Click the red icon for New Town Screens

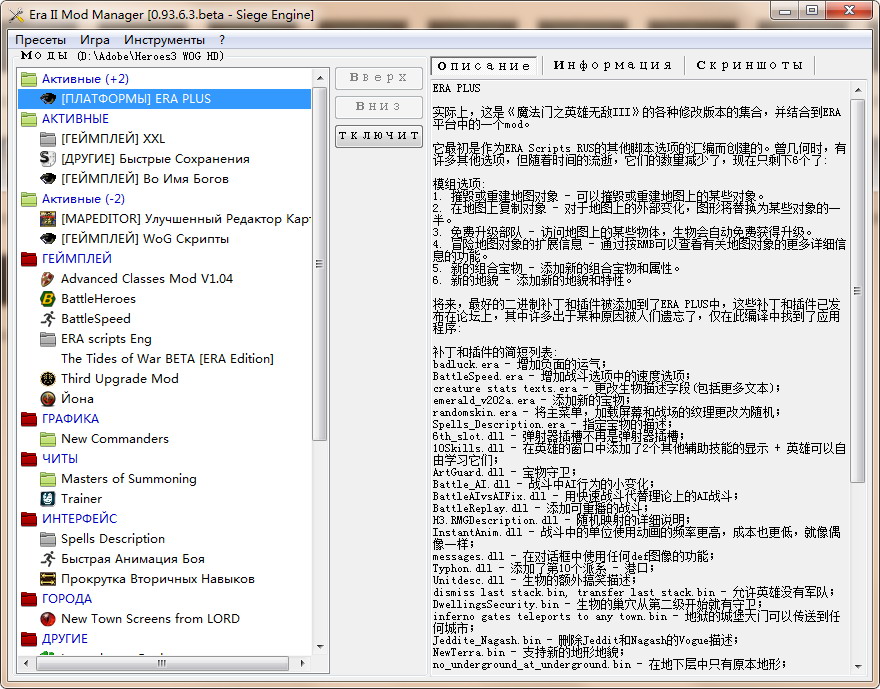48,619
